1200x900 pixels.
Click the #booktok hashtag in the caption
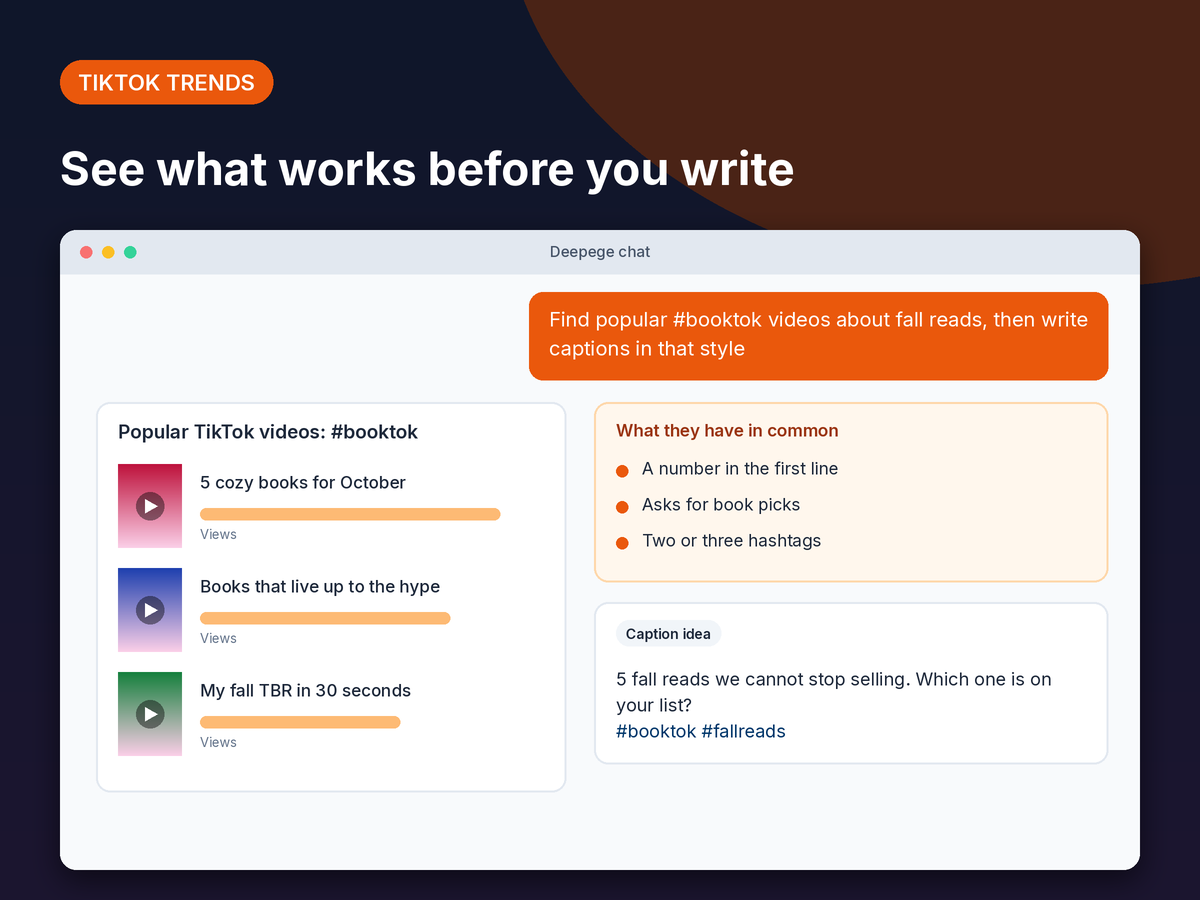(x=656, y=731)
